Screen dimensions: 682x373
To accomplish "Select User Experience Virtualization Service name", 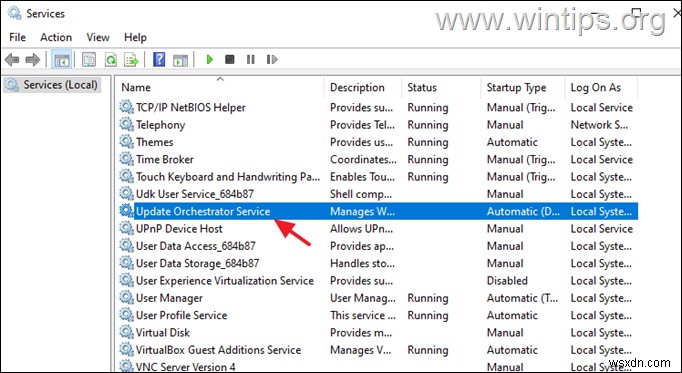I will 225,281.
